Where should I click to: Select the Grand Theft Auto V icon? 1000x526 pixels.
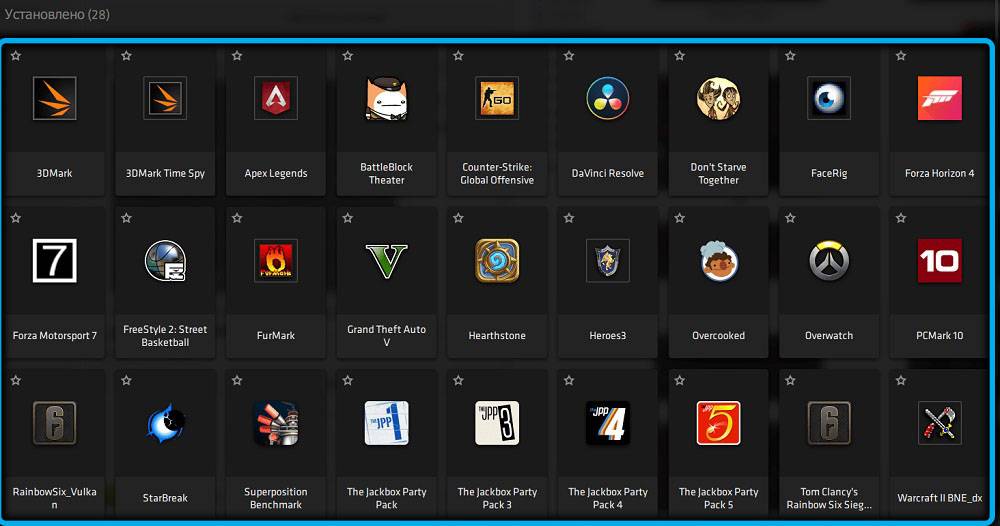(x=386, y=260)
